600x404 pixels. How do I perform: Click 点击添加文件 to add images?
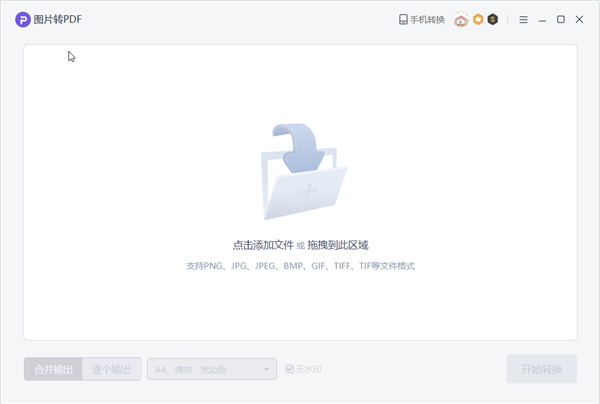tap(263, 245)
